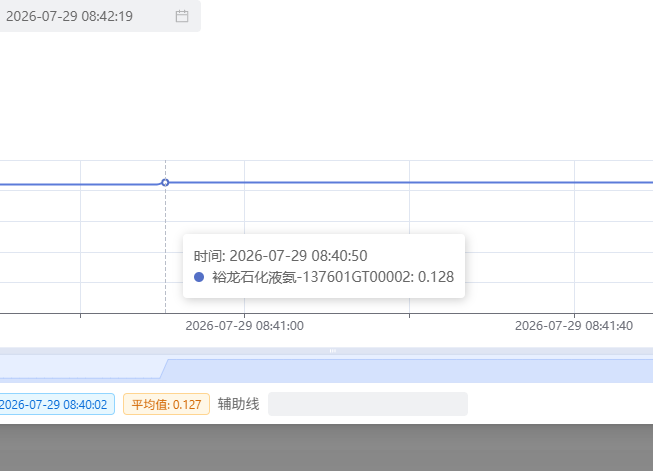The width and height of the screenshot is (653, 471).
Task: Open the calendar icon in date field
Action: point(182,16)
